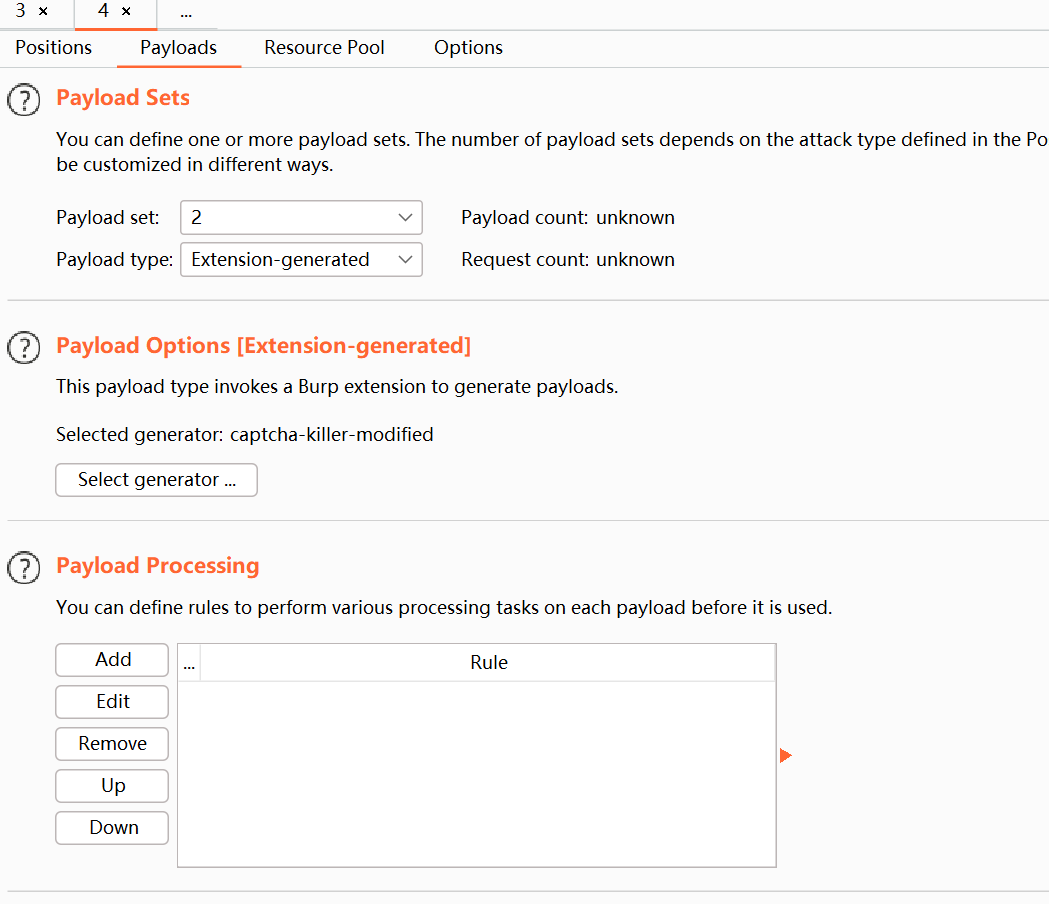
Task: Click the orange arrow beside rule table
Action: click(785, 756)
